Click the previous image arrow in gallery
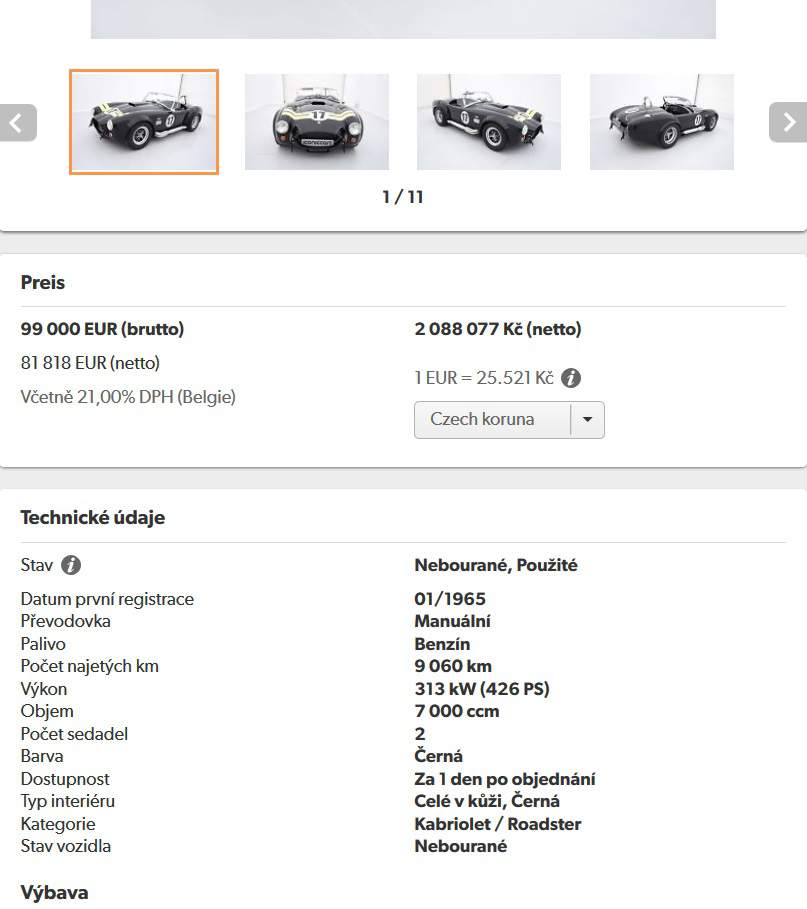807x909 pixels. coord(18,123)
